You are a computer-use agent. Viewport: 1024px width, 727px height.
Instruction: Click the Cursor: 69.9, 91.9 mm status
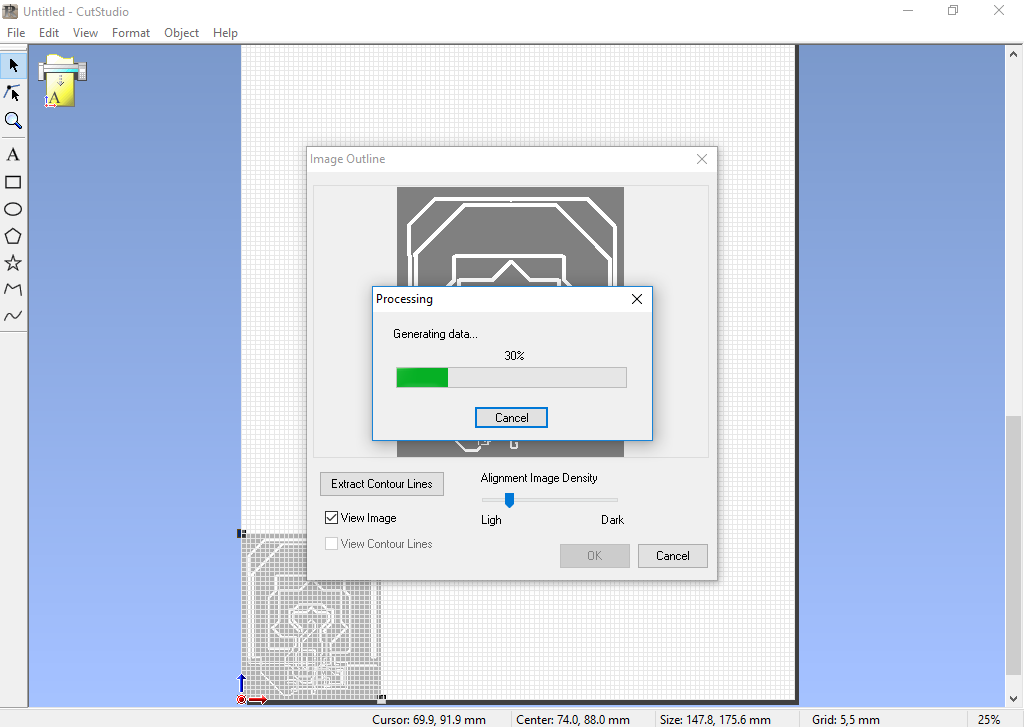pos(429,719)
